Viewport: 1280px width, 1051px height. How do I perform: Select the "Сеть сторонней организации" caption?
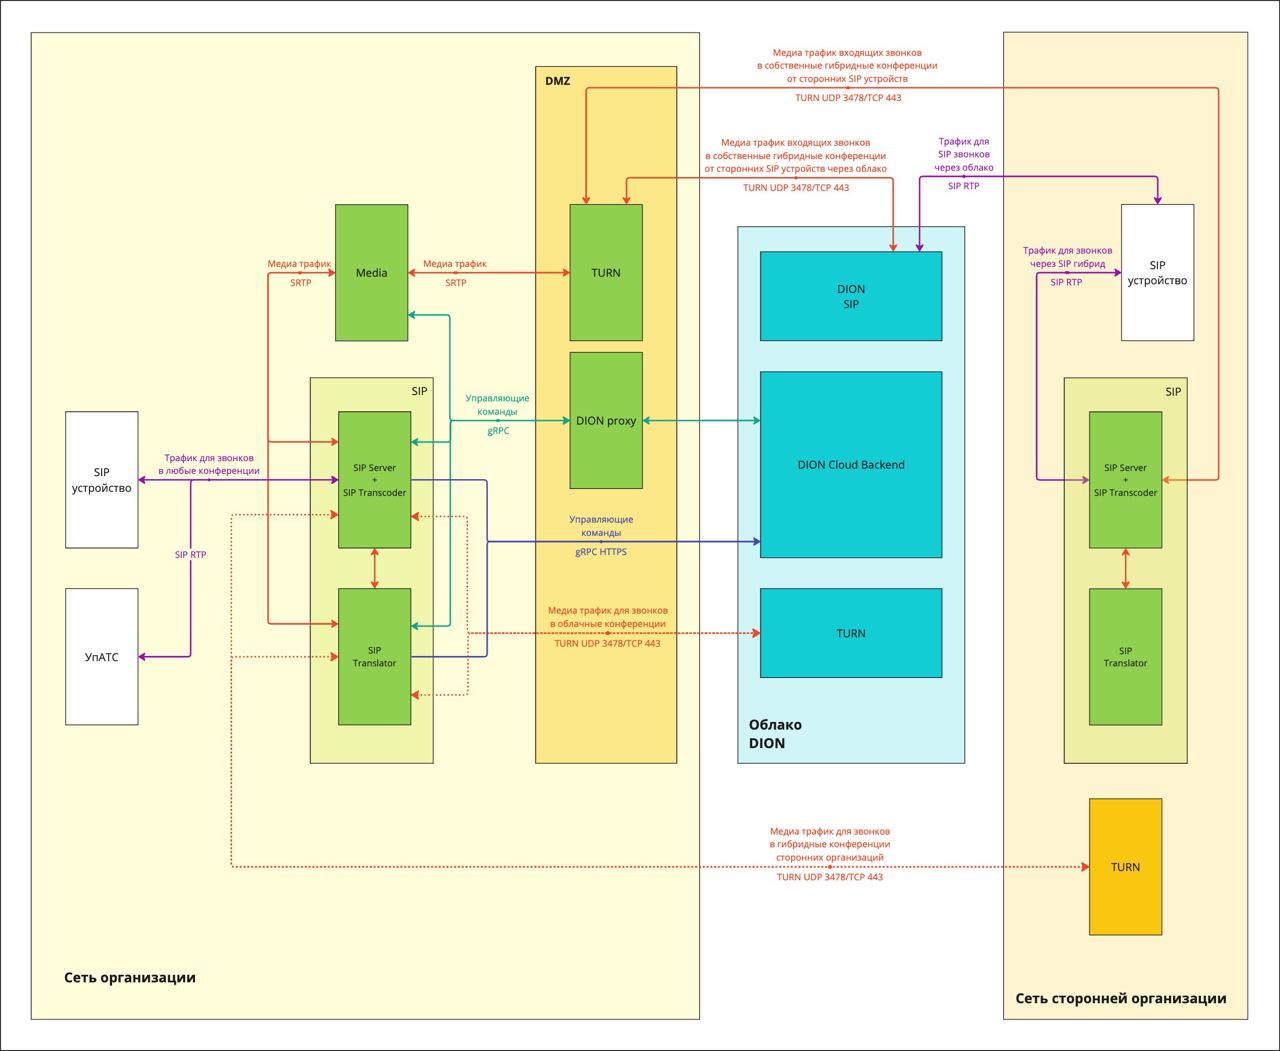pyautogui.click(x=1121, y=998)
